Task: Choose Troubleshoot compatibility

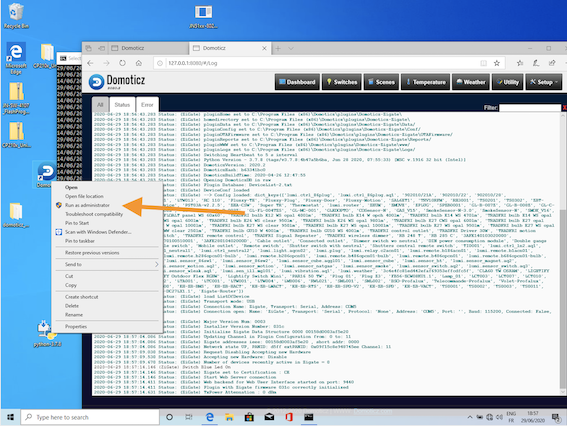Action: click(107, 214)
